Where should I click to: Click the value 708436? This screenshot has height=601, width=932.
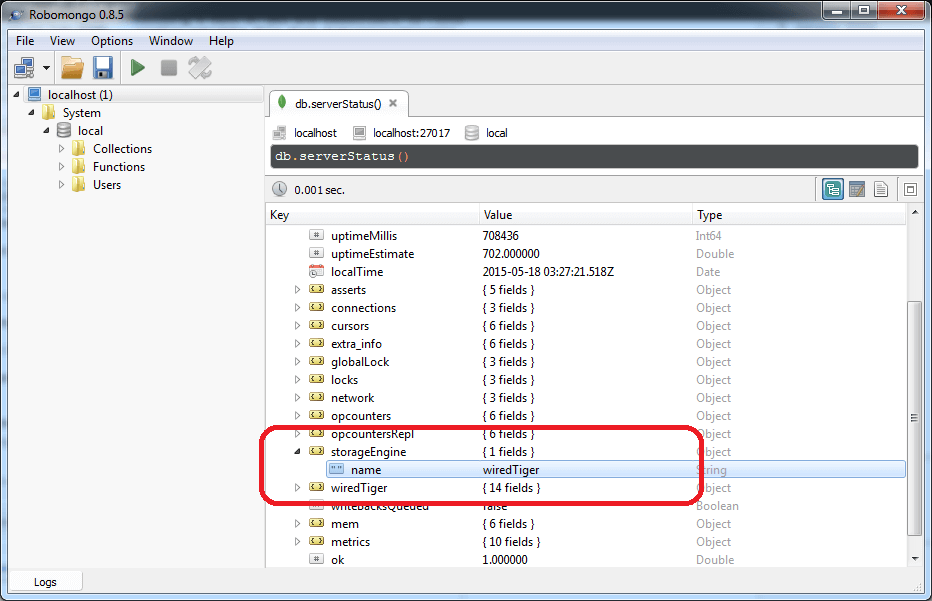tap(500, 235)
